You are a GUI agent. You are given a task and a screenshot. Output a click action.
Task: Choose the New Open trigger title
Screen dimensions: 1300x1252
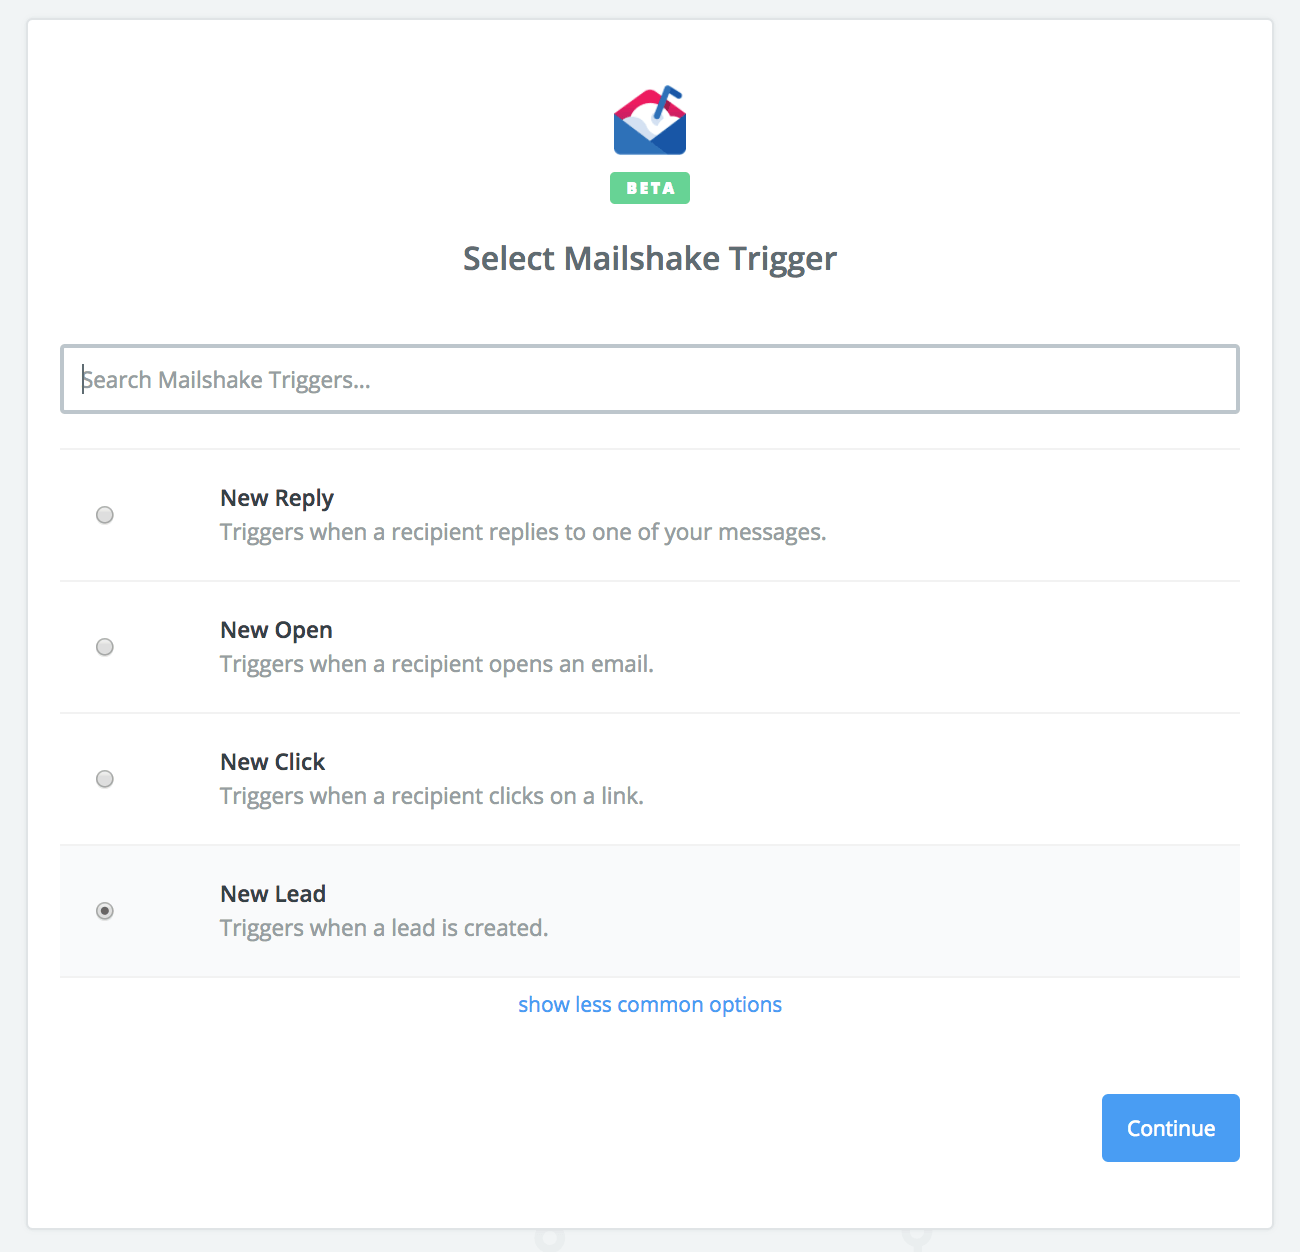(x=276, y=630)
